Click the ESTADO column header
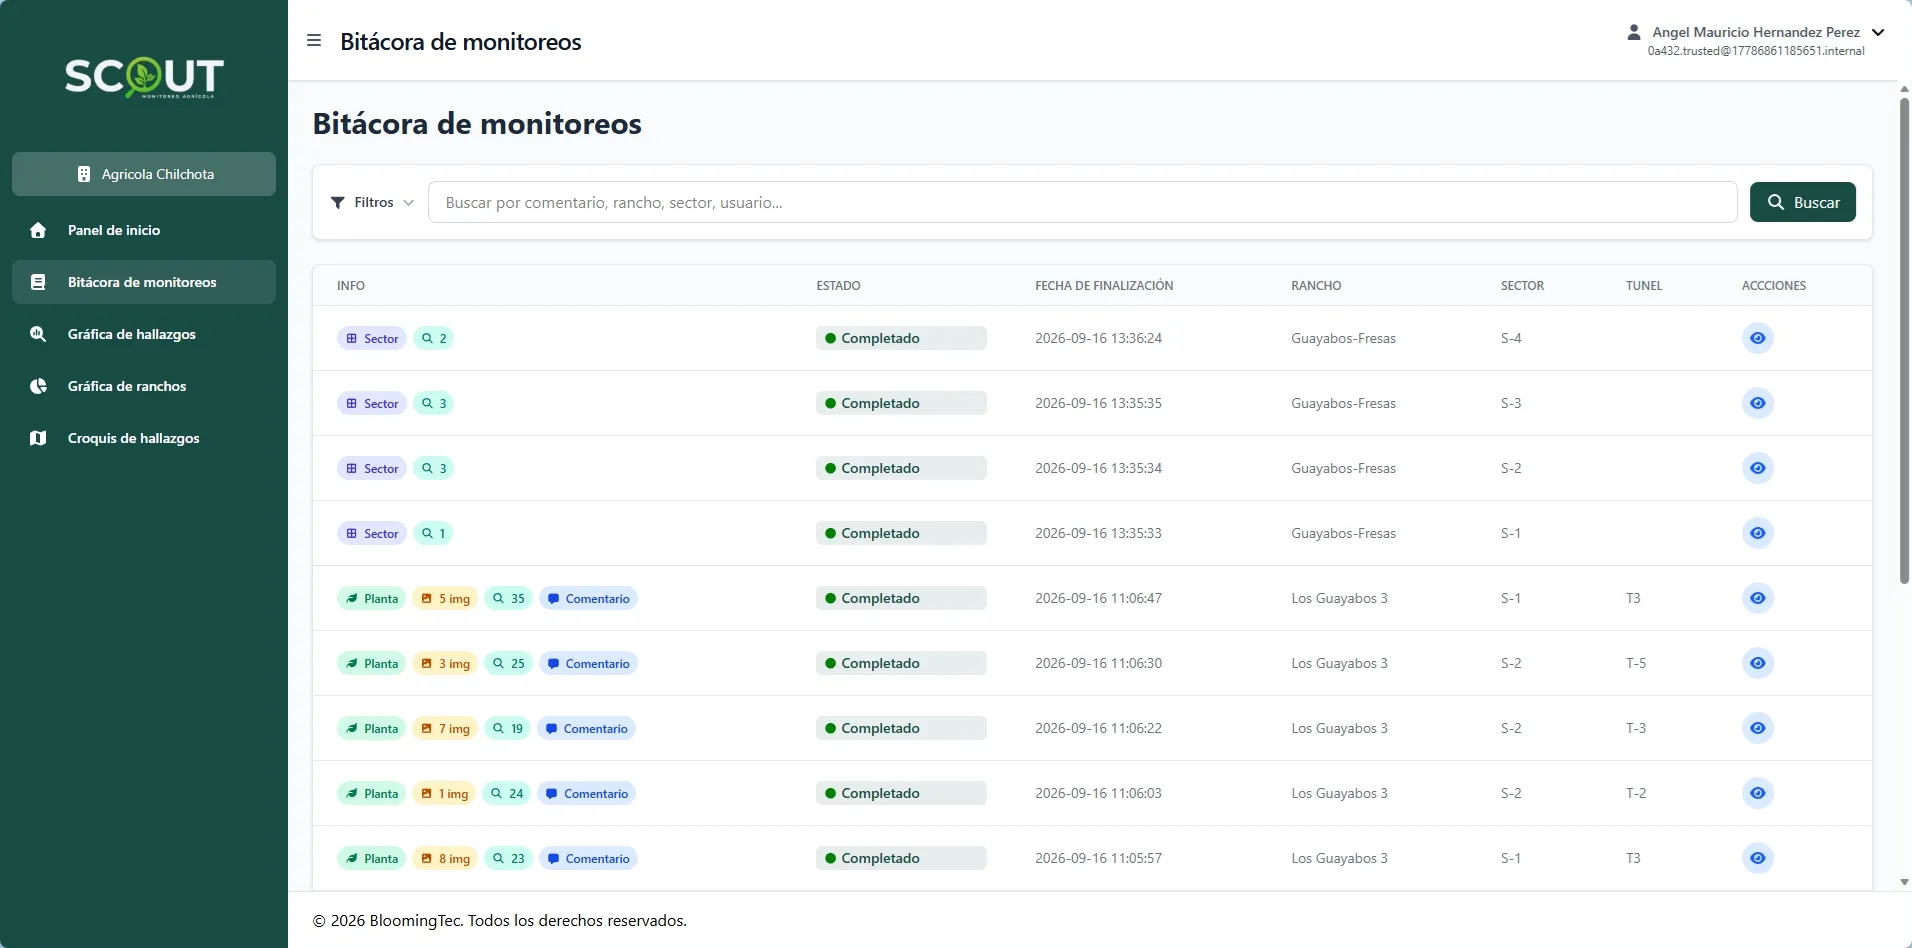 point(838,286)
